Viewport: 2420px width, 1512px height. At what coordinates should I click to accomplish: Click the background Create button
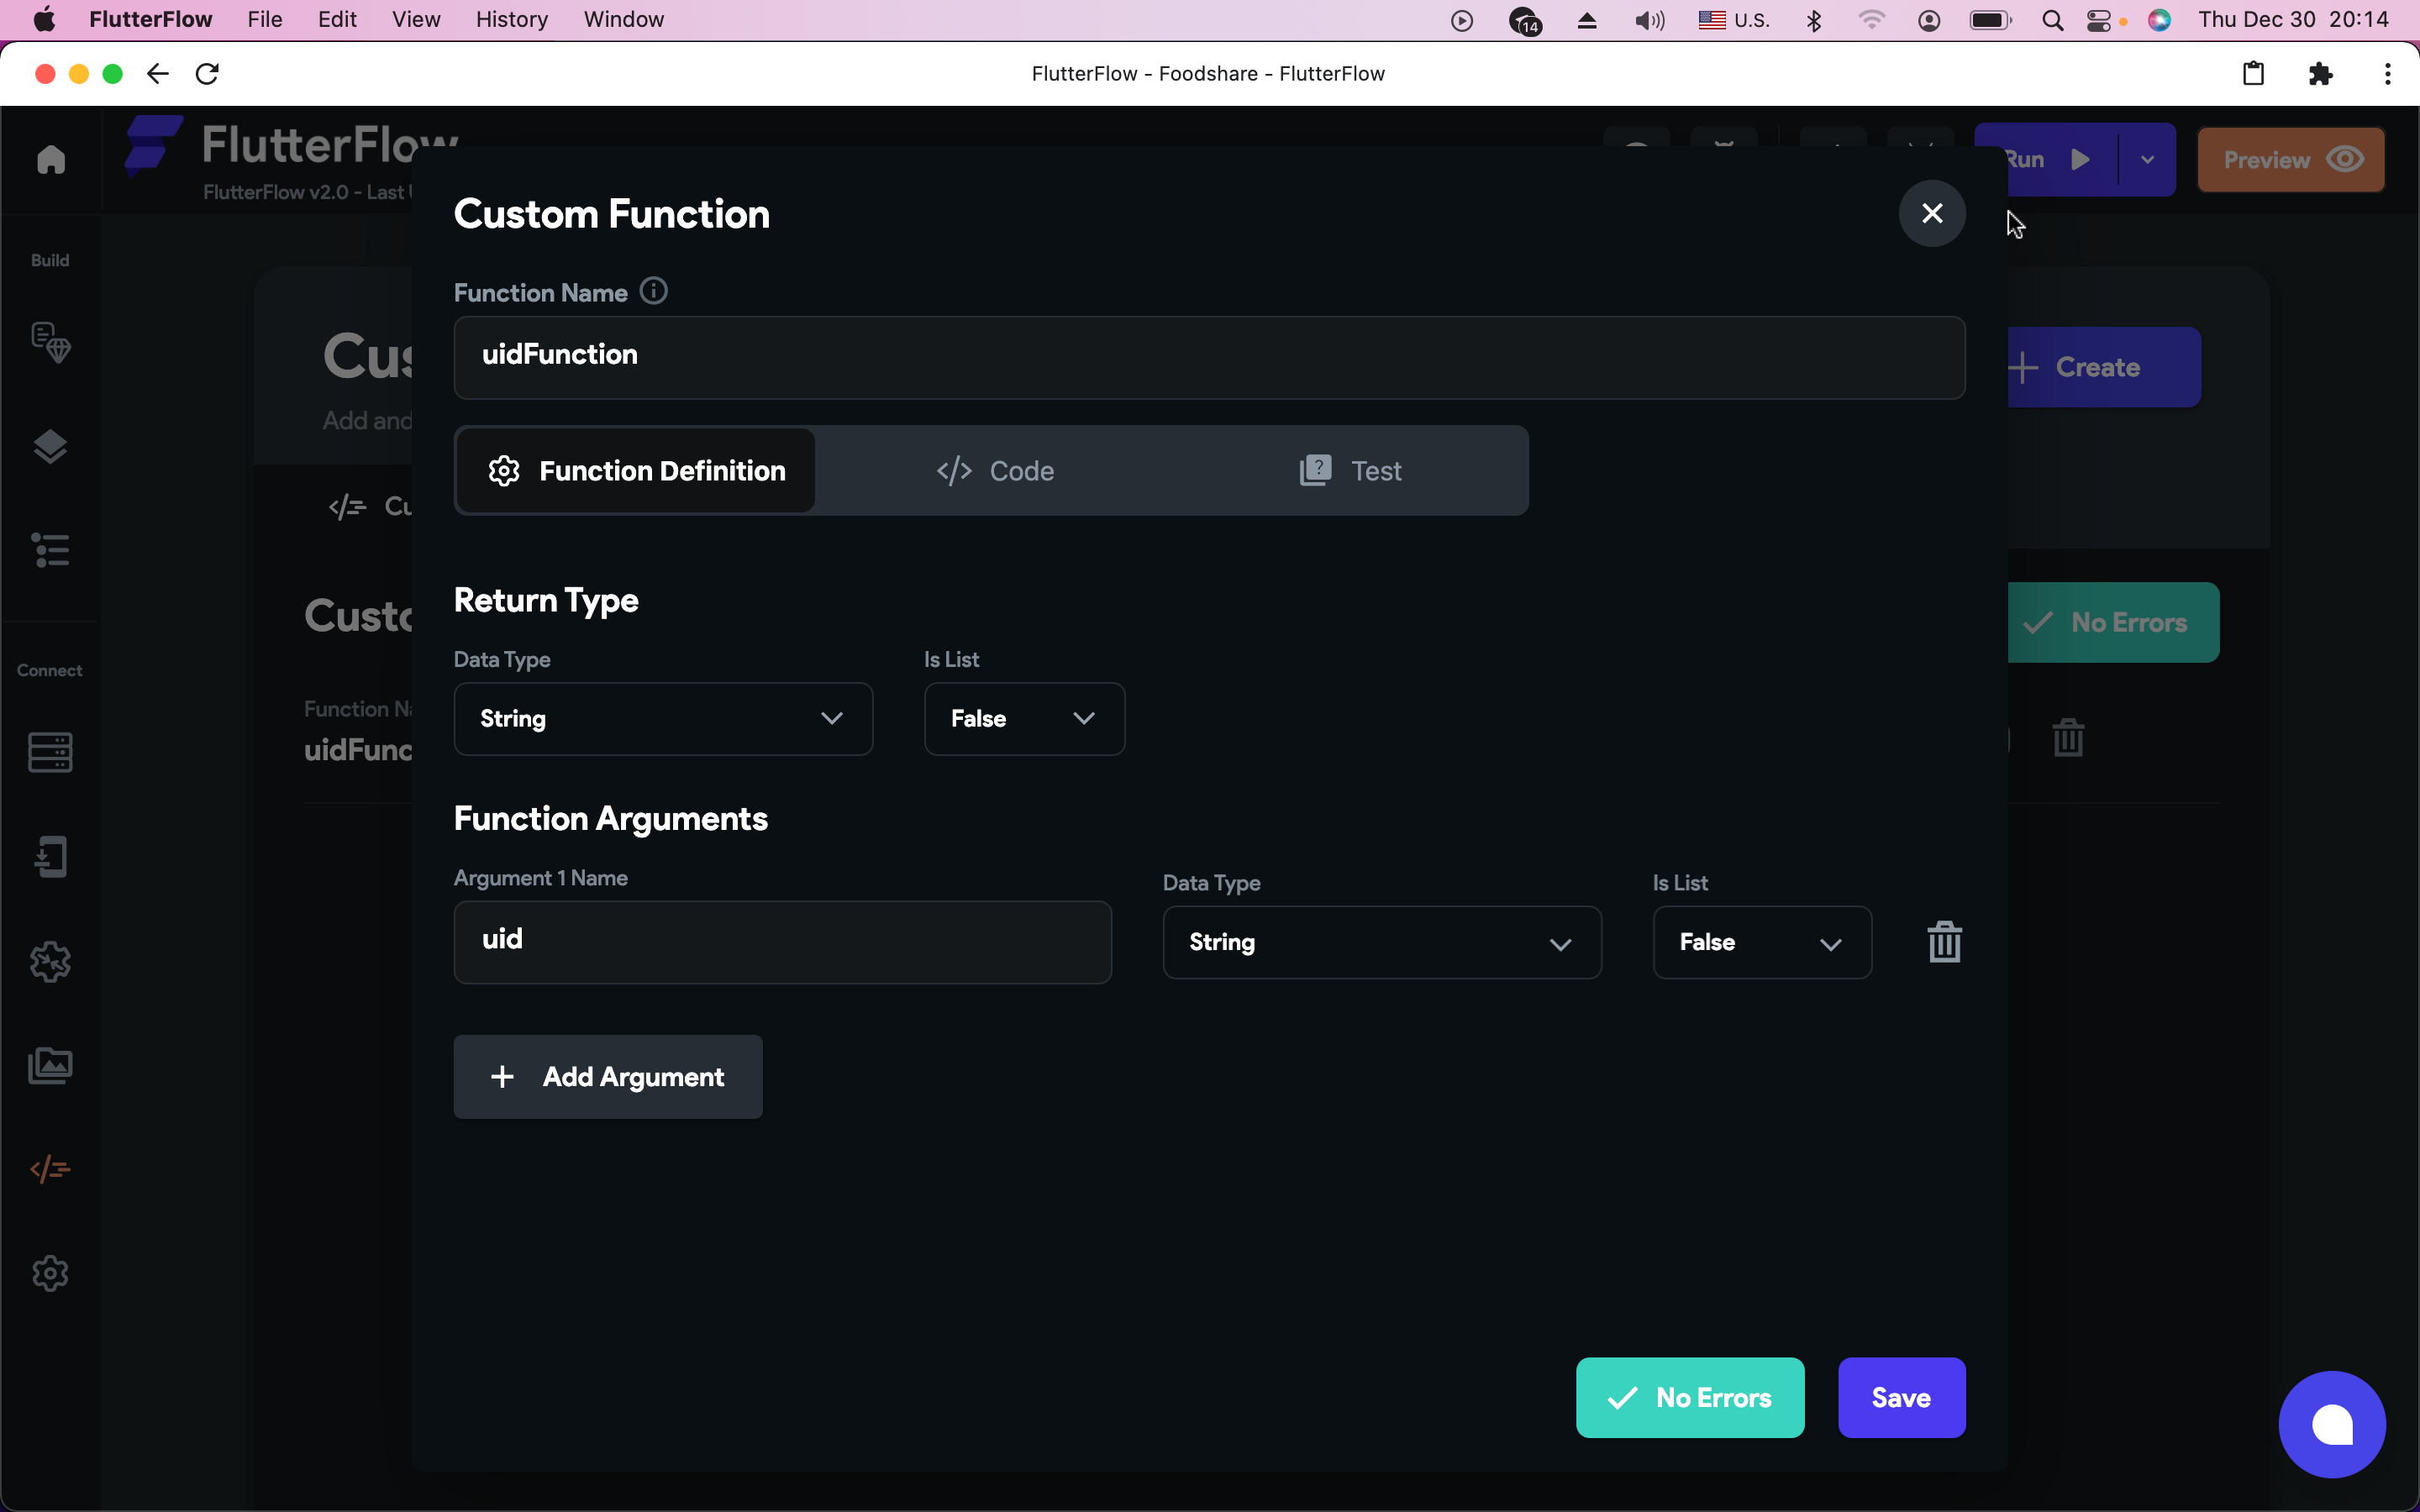2104,367
